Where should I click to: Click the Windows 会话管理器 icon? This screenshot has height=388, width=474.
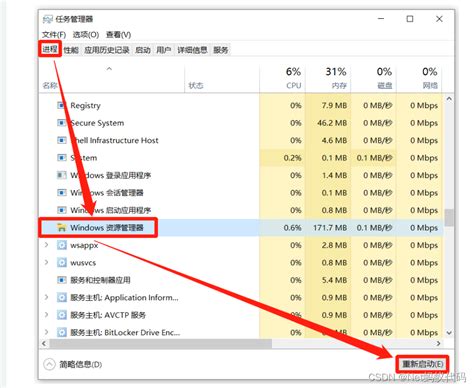tap(61, 193)
